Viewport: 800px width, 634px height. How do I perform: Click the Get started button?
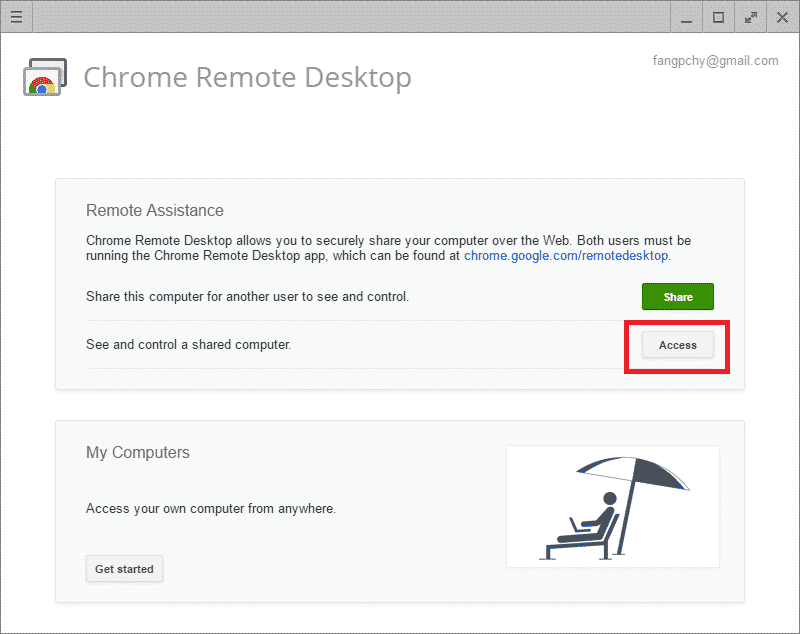tap(124, 569)
